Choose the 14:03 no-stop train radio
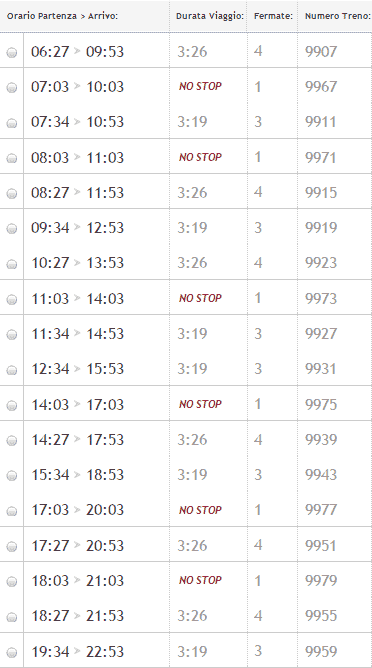The height and width of the screenshot is (668, 372). [x=12, y=406]
